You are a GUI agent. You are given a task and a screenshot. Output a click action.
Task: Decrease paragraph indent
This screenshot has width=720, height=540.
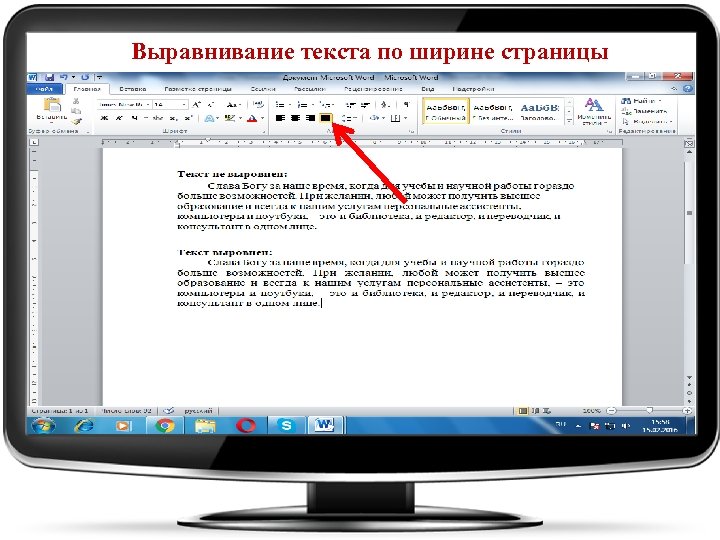click(x=350, y=105)
